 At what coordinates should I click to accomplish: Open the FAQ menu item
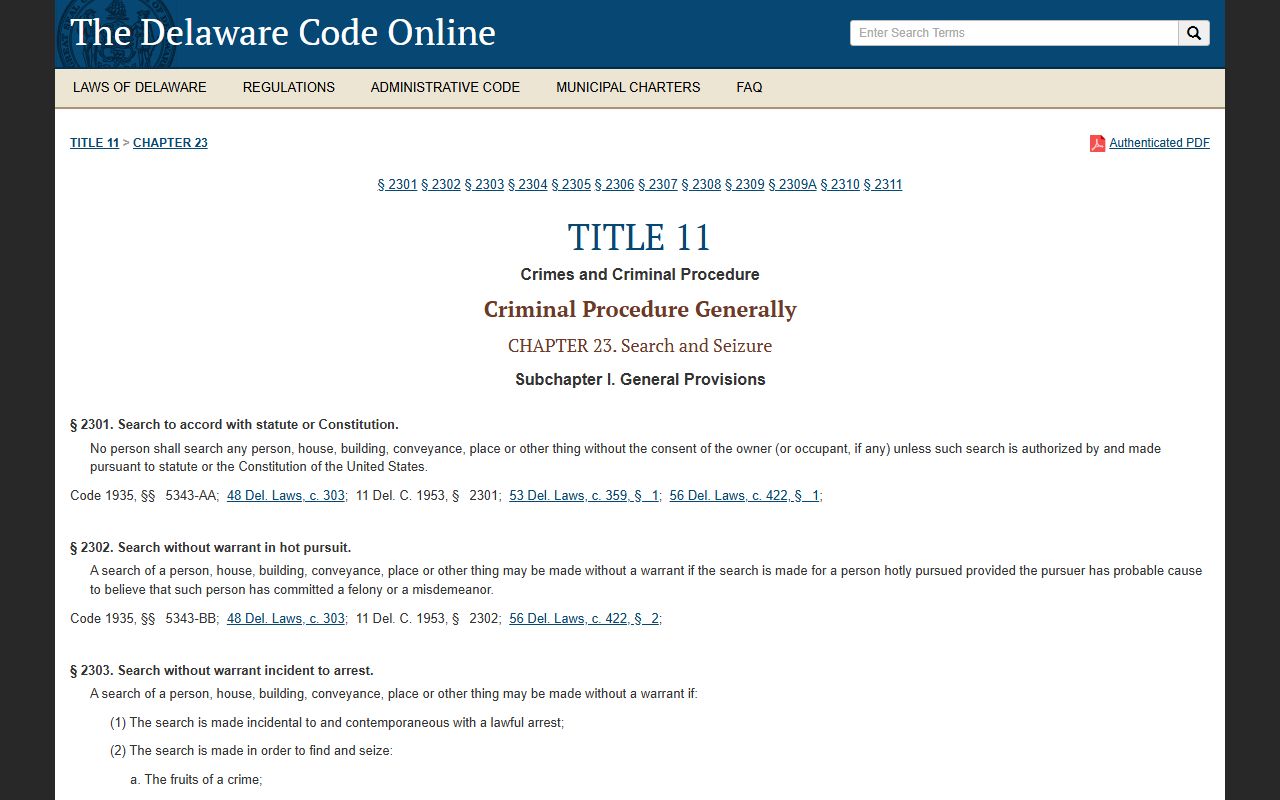pyautogui.click(x=749, y=87)
